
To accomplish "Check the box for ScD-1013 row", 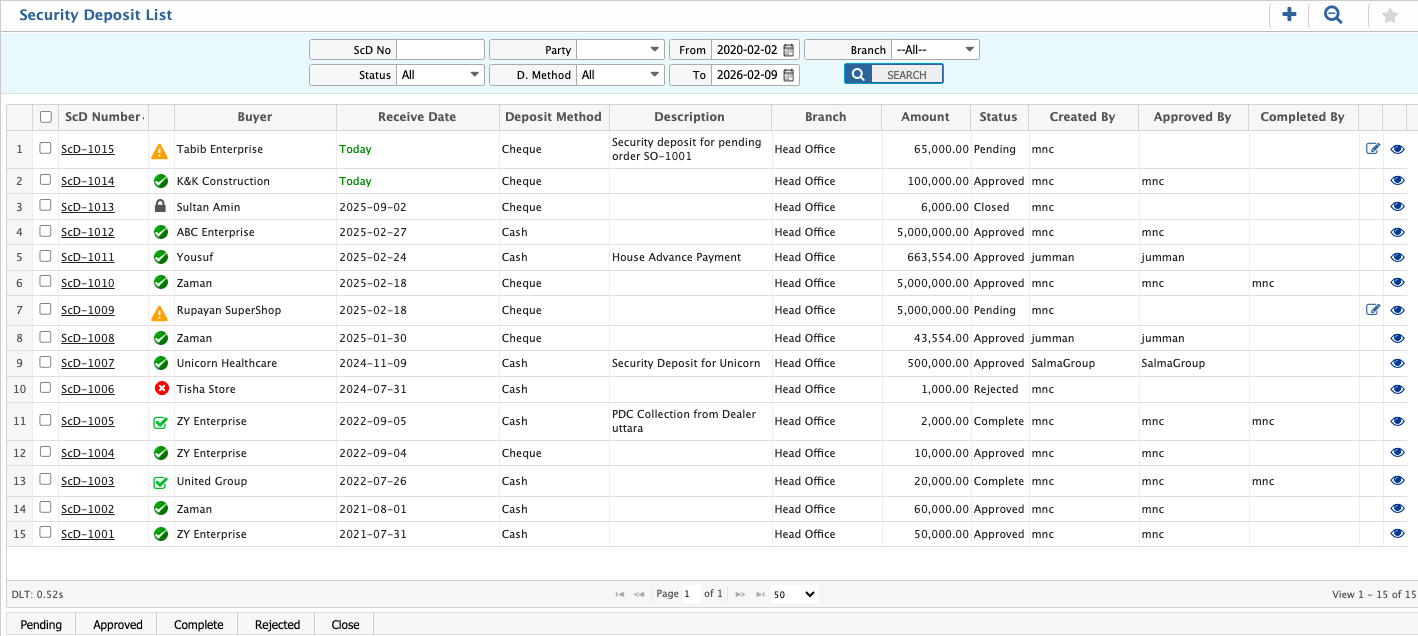I will point(45,206).
